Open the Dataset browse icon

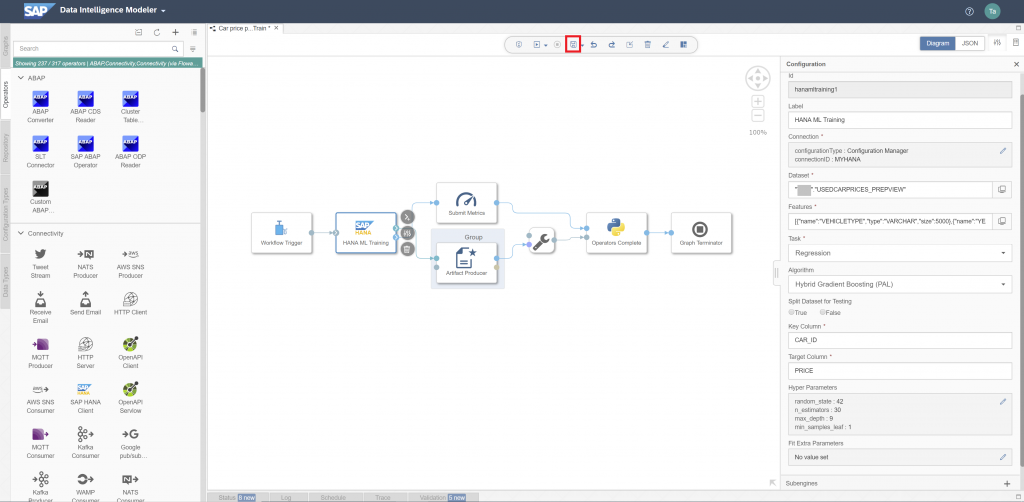click(x=1002, y=189)
